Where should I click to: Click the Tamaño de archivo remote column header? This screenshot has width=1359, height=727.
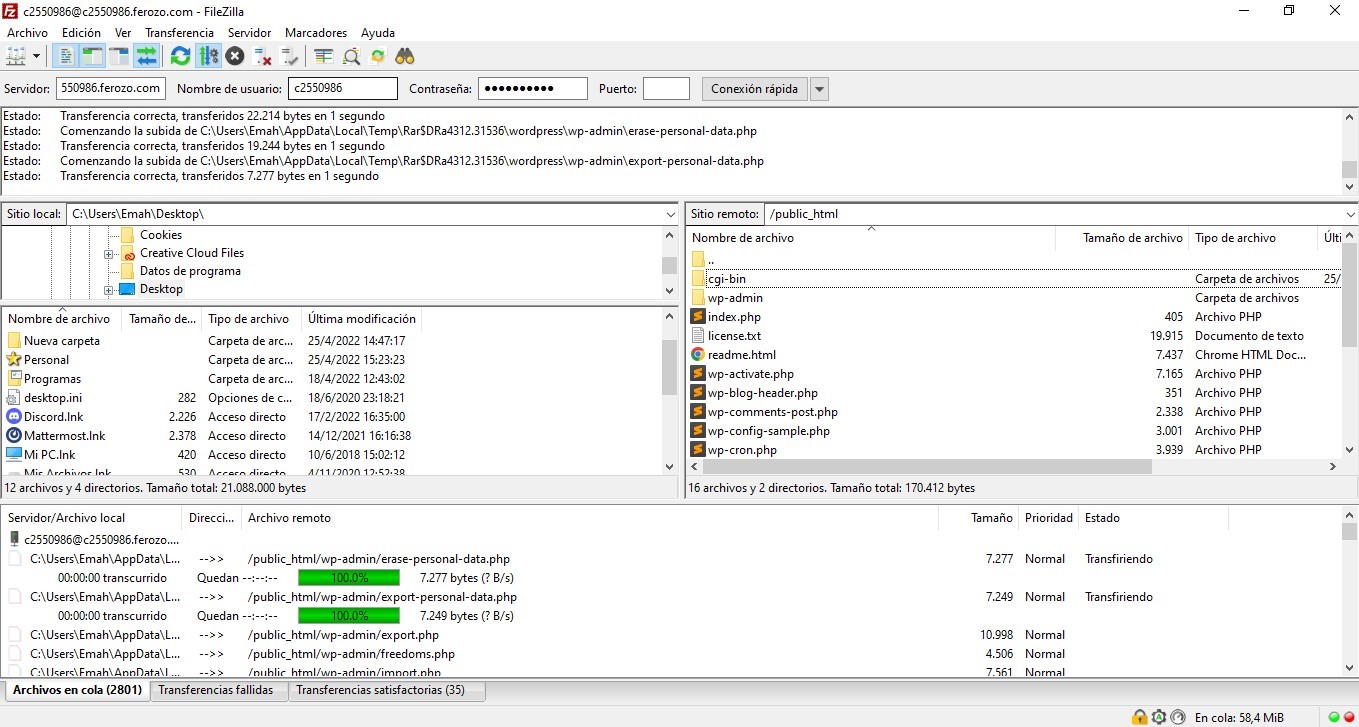tap(1132, 238)
